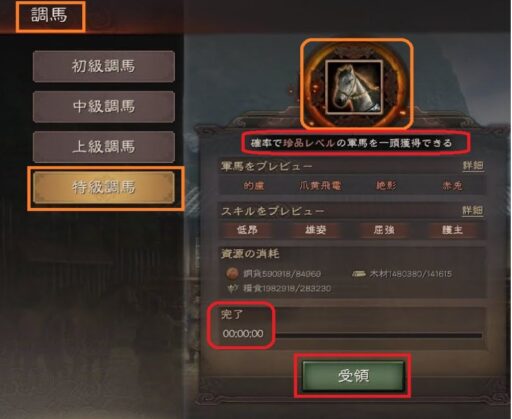Screen dimensions: 512x419
Task: Select the 中級調馬 tab
Action: 104,107
